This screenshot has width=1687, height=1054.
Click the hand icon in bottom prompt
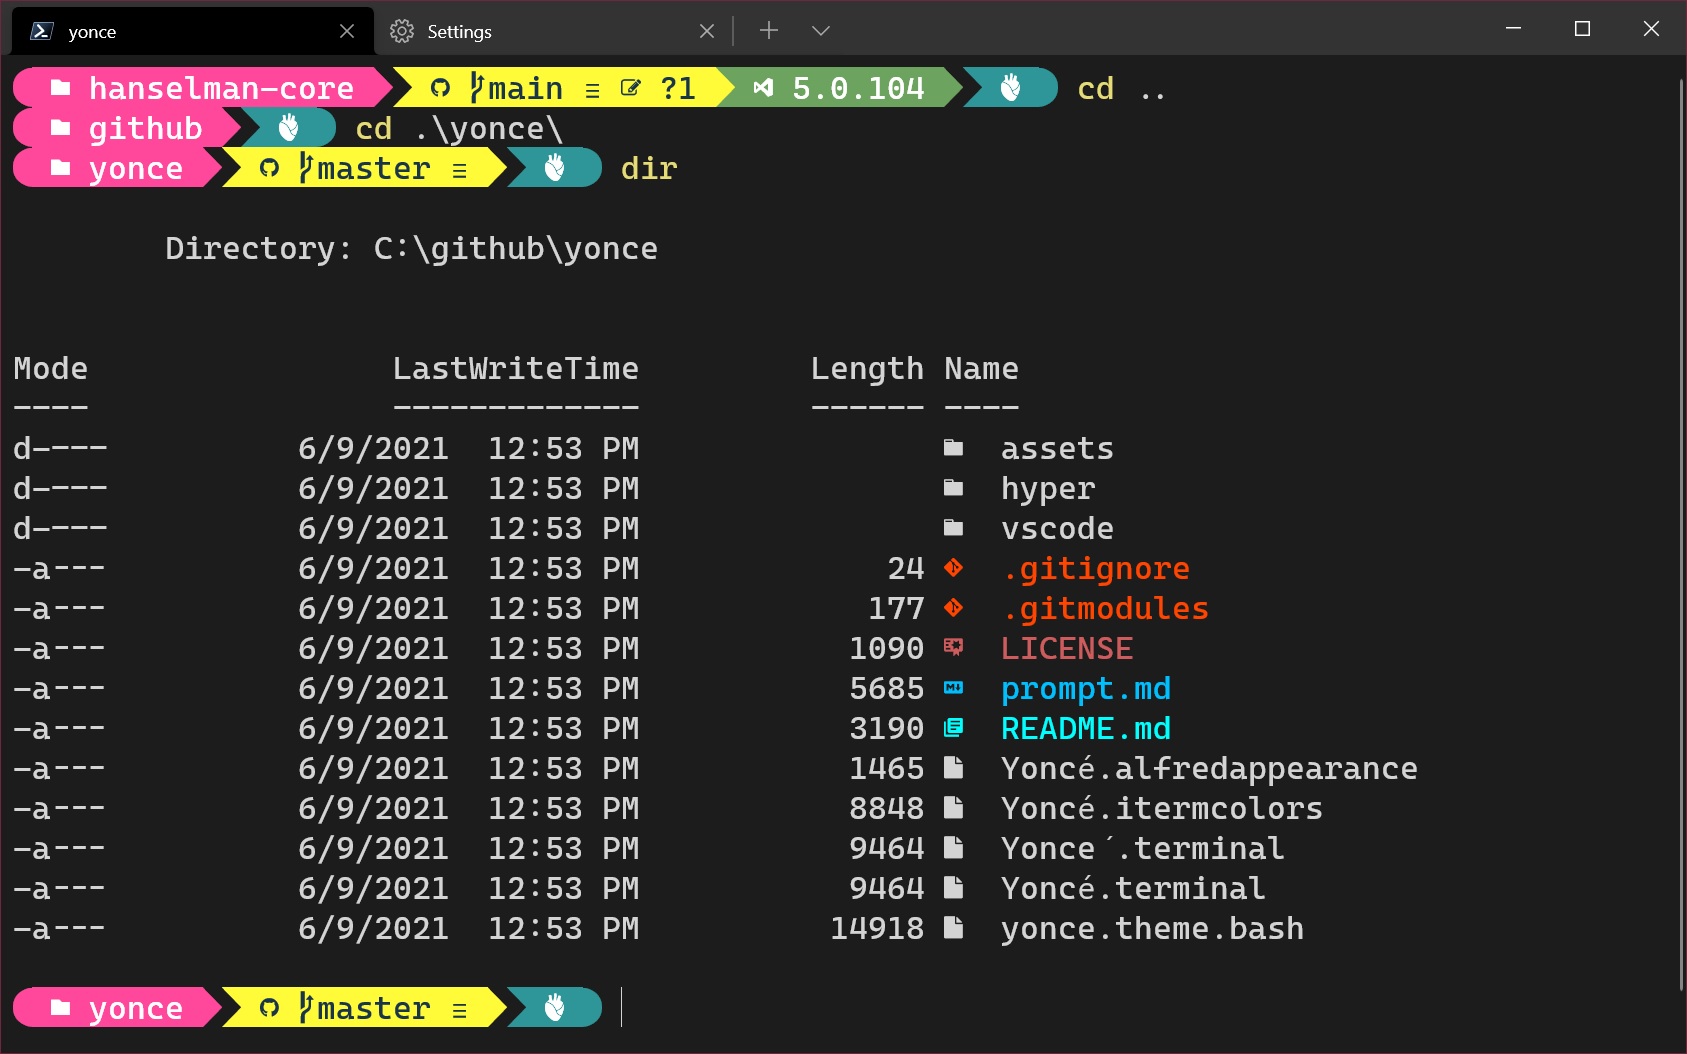[555, 1008]
